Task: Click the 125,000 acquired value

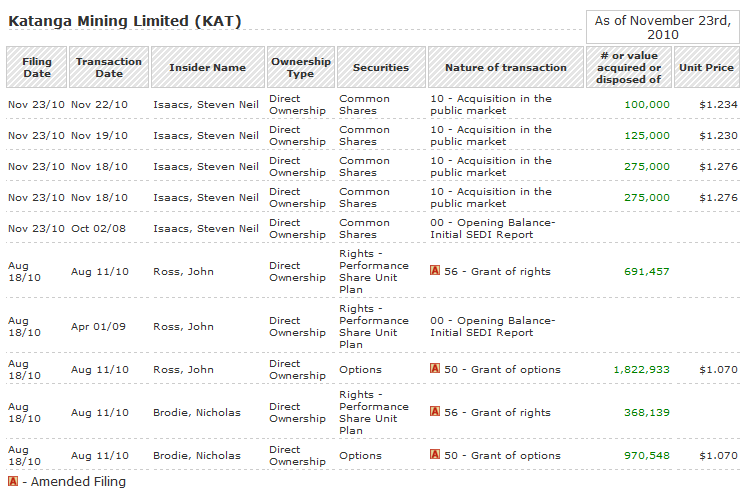Action: pyautogui.click(x=647, y=136)
